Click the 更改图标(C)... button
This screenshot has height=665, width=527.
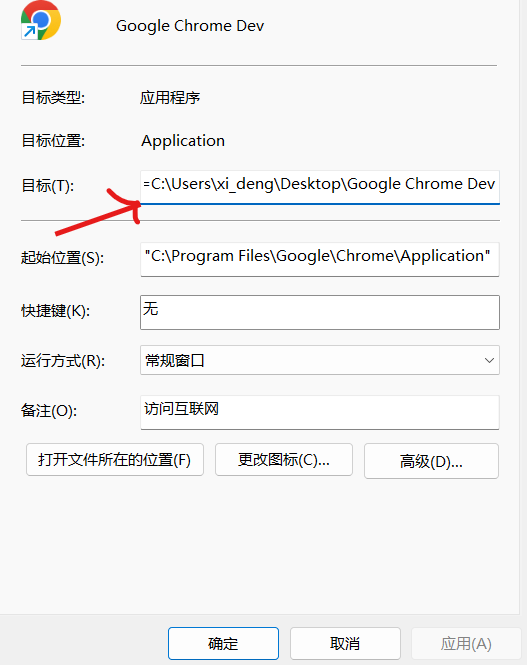284,460
